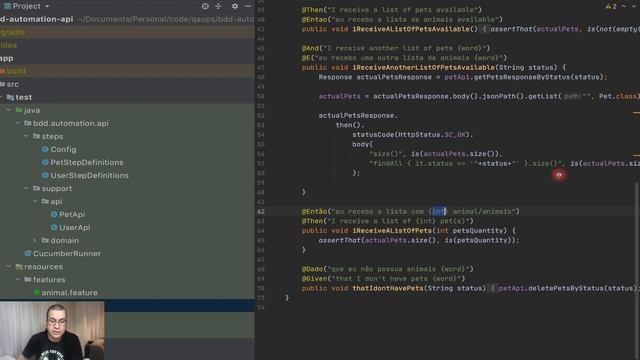This screenshot has width=640, height=360.
Task: Click the support package icon
Action: point(36,189)
